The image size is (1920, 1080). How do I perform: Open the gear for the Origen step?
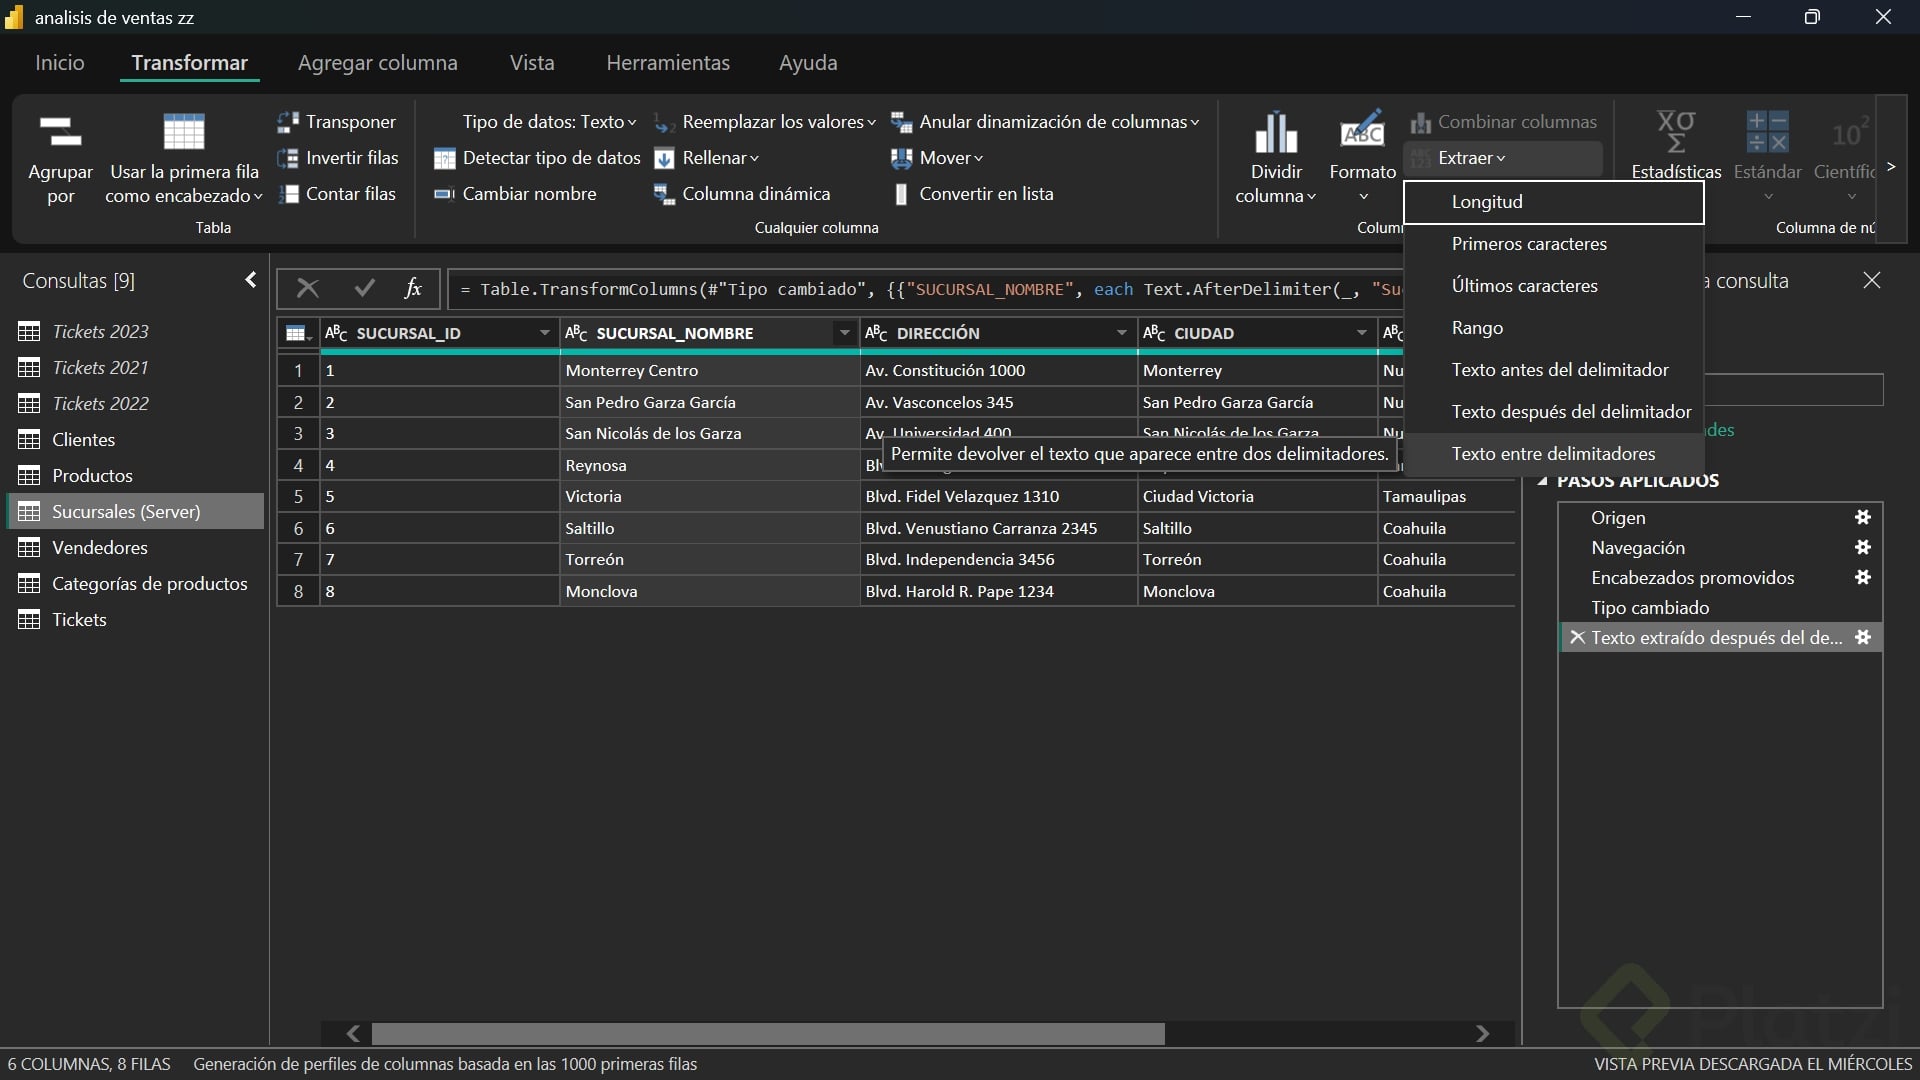[x=1862, y=518]
